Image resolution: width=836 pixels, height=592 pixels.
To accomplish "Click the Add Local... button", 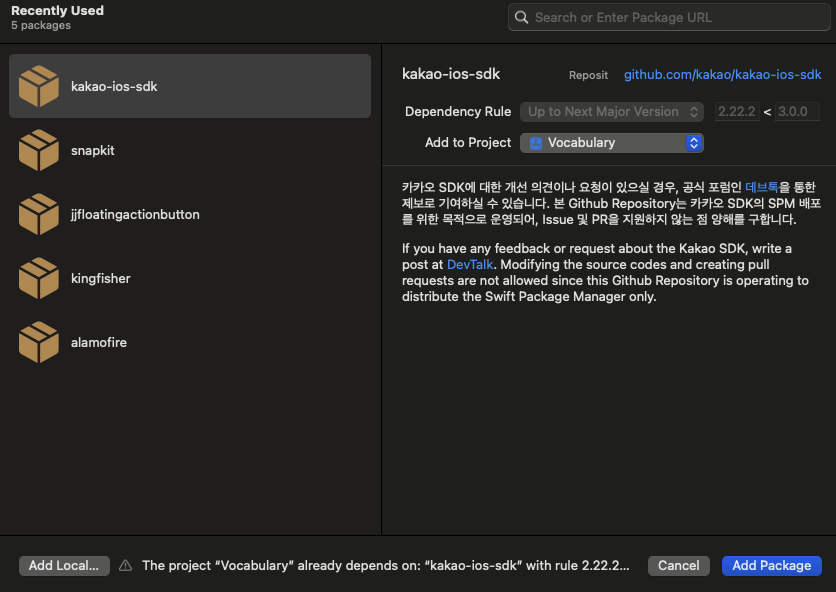I will coord(64,565).
